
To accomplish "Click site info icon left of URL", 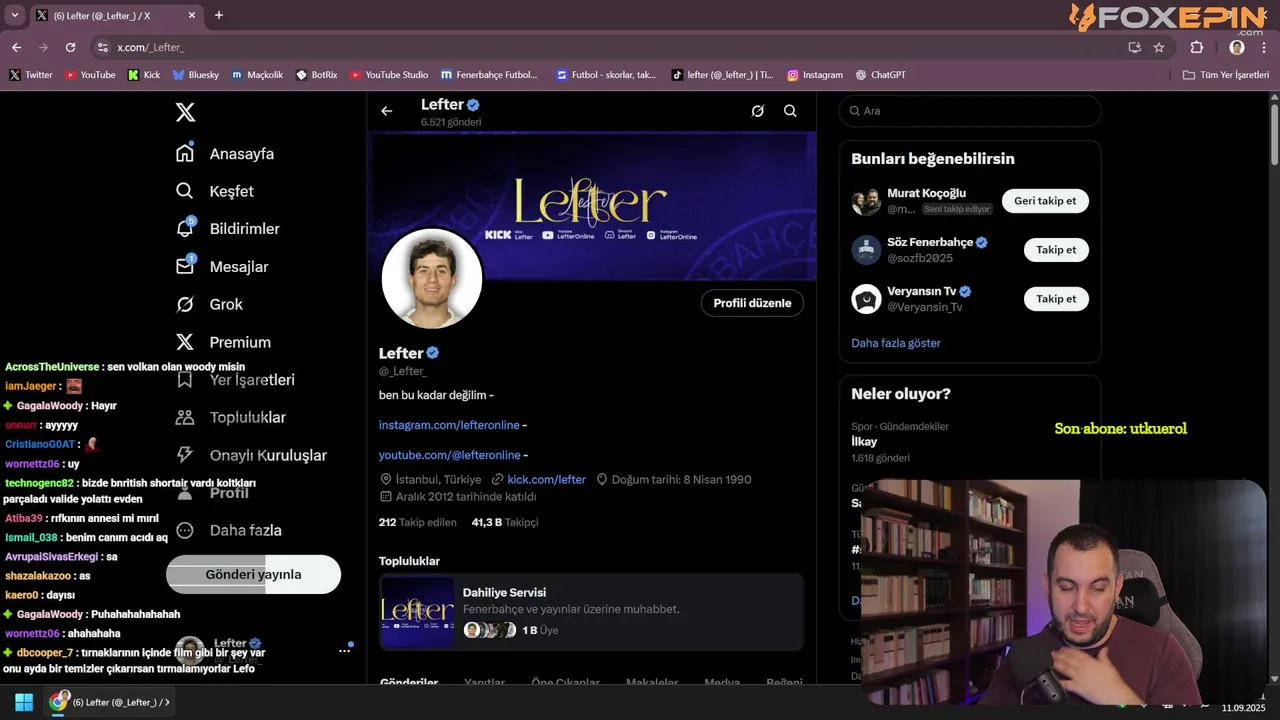I will coord(102,47).
